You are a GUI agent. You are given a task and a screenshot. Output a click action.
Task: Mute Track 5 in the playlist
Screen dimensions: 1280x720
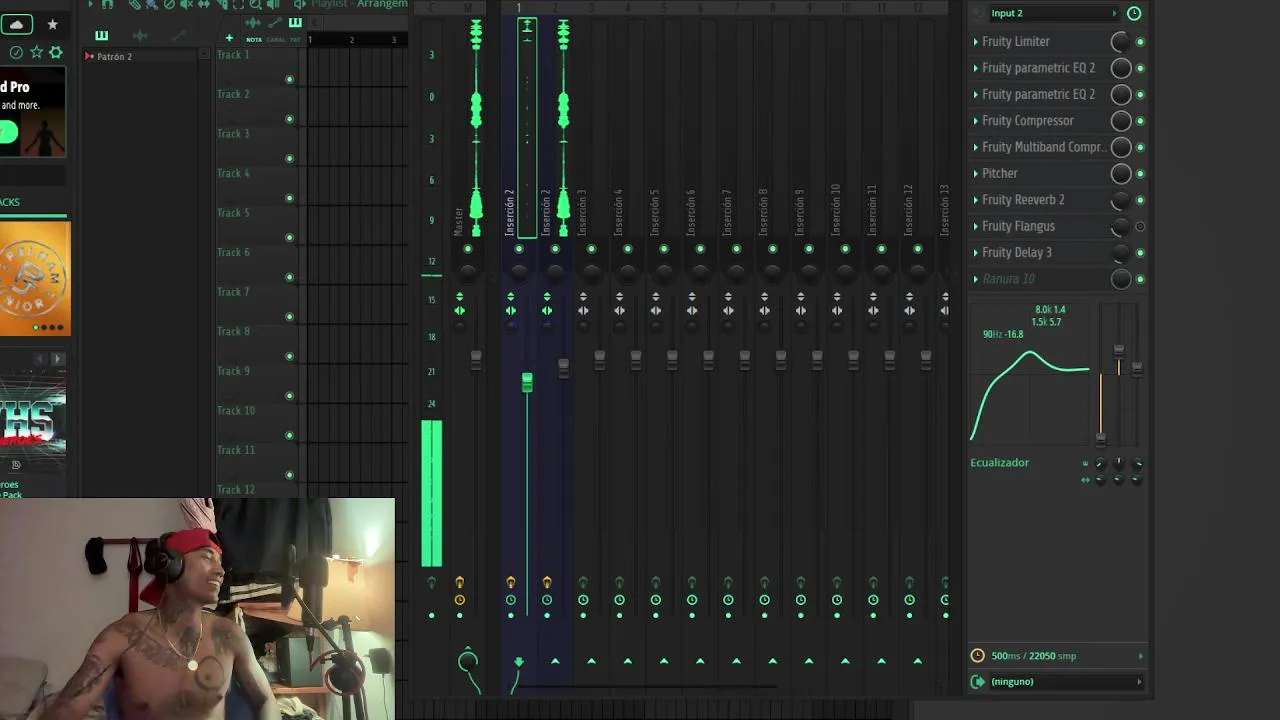click(290, 237)
